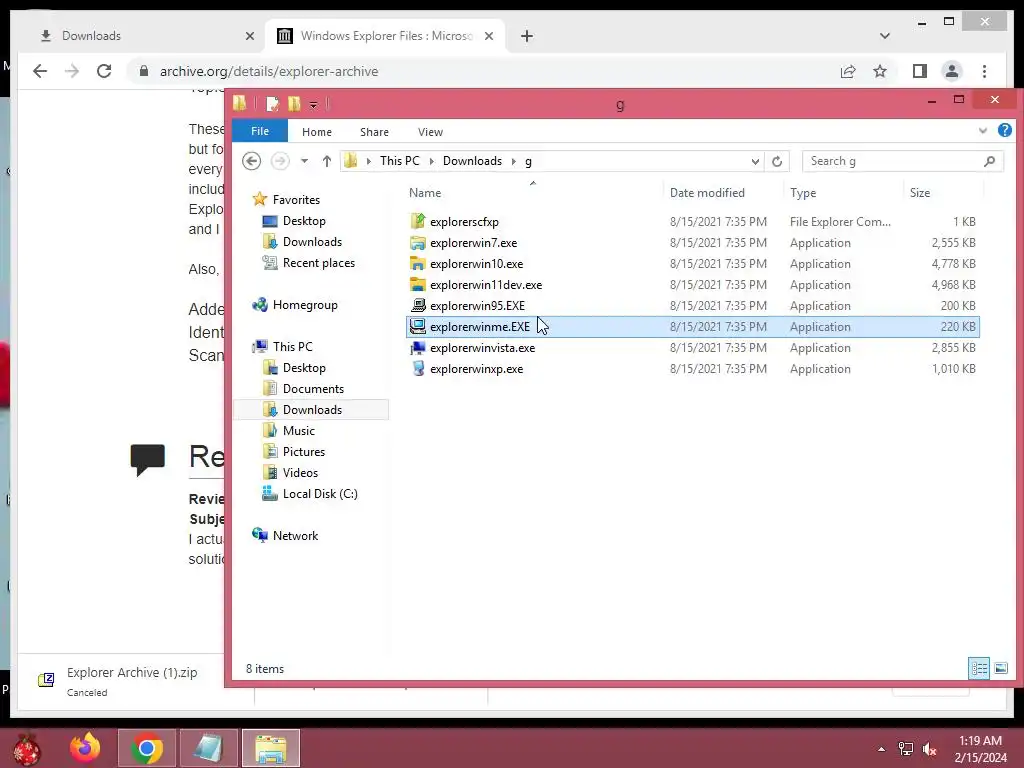The height and width of the screenshot is (768, 1024).
Task: Expand the Explorer ribbon
Action: coord(982,131)
